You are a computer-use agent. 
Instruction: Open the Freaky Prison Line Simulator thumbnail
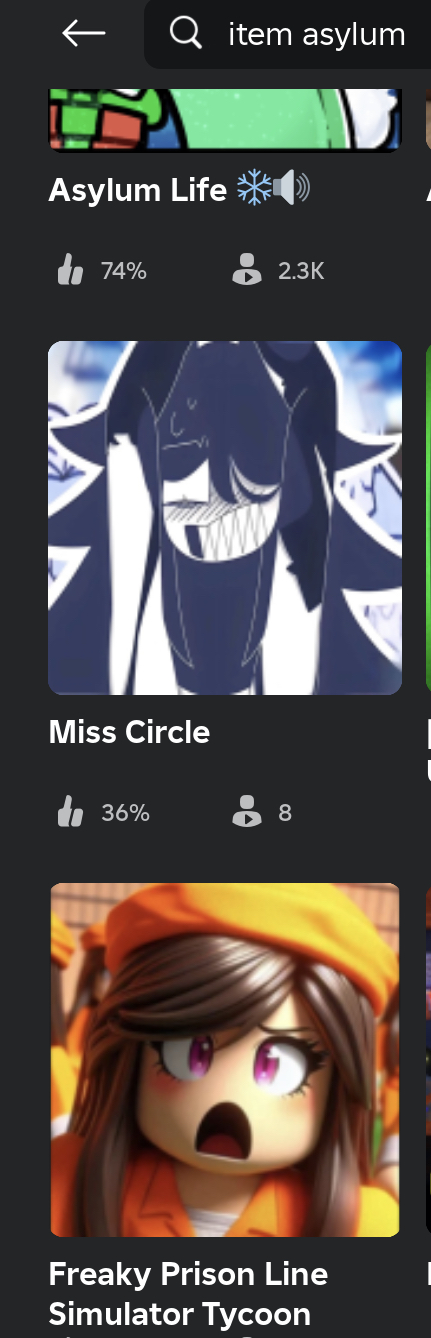[x=225, y=1060]
